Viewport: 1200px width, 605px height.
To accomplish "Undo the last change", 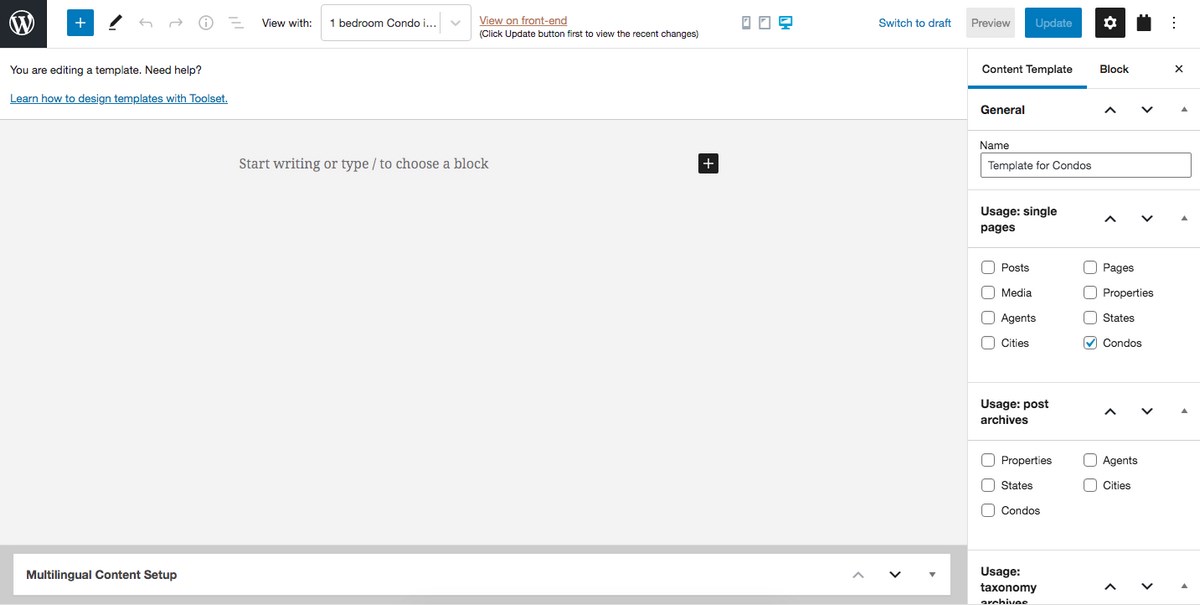I will click(x=146, y=23).
